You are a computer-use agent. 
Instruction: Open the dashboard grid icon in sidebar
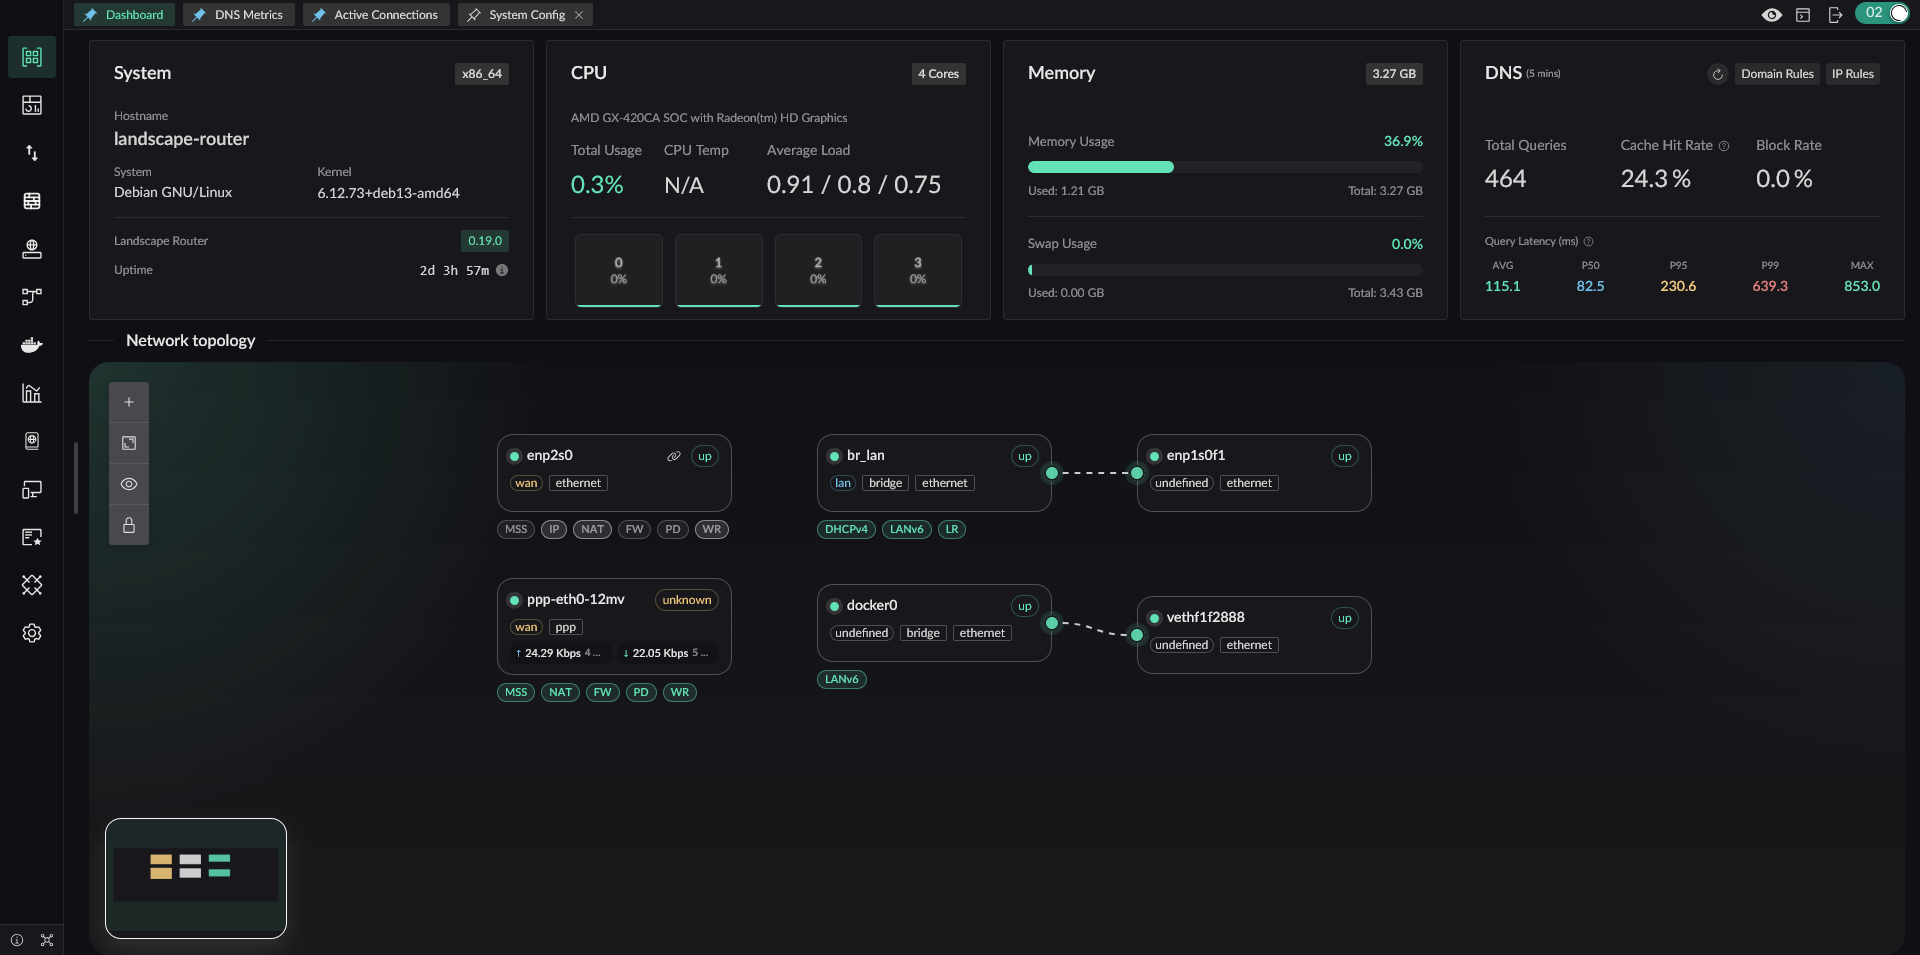(x=32, y=57)
